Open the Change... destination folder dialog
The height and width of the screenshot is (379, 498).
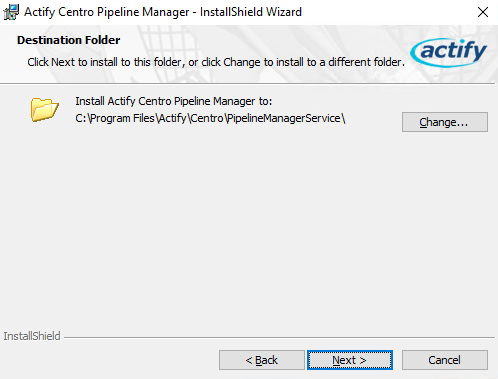[x=445, y=122]
